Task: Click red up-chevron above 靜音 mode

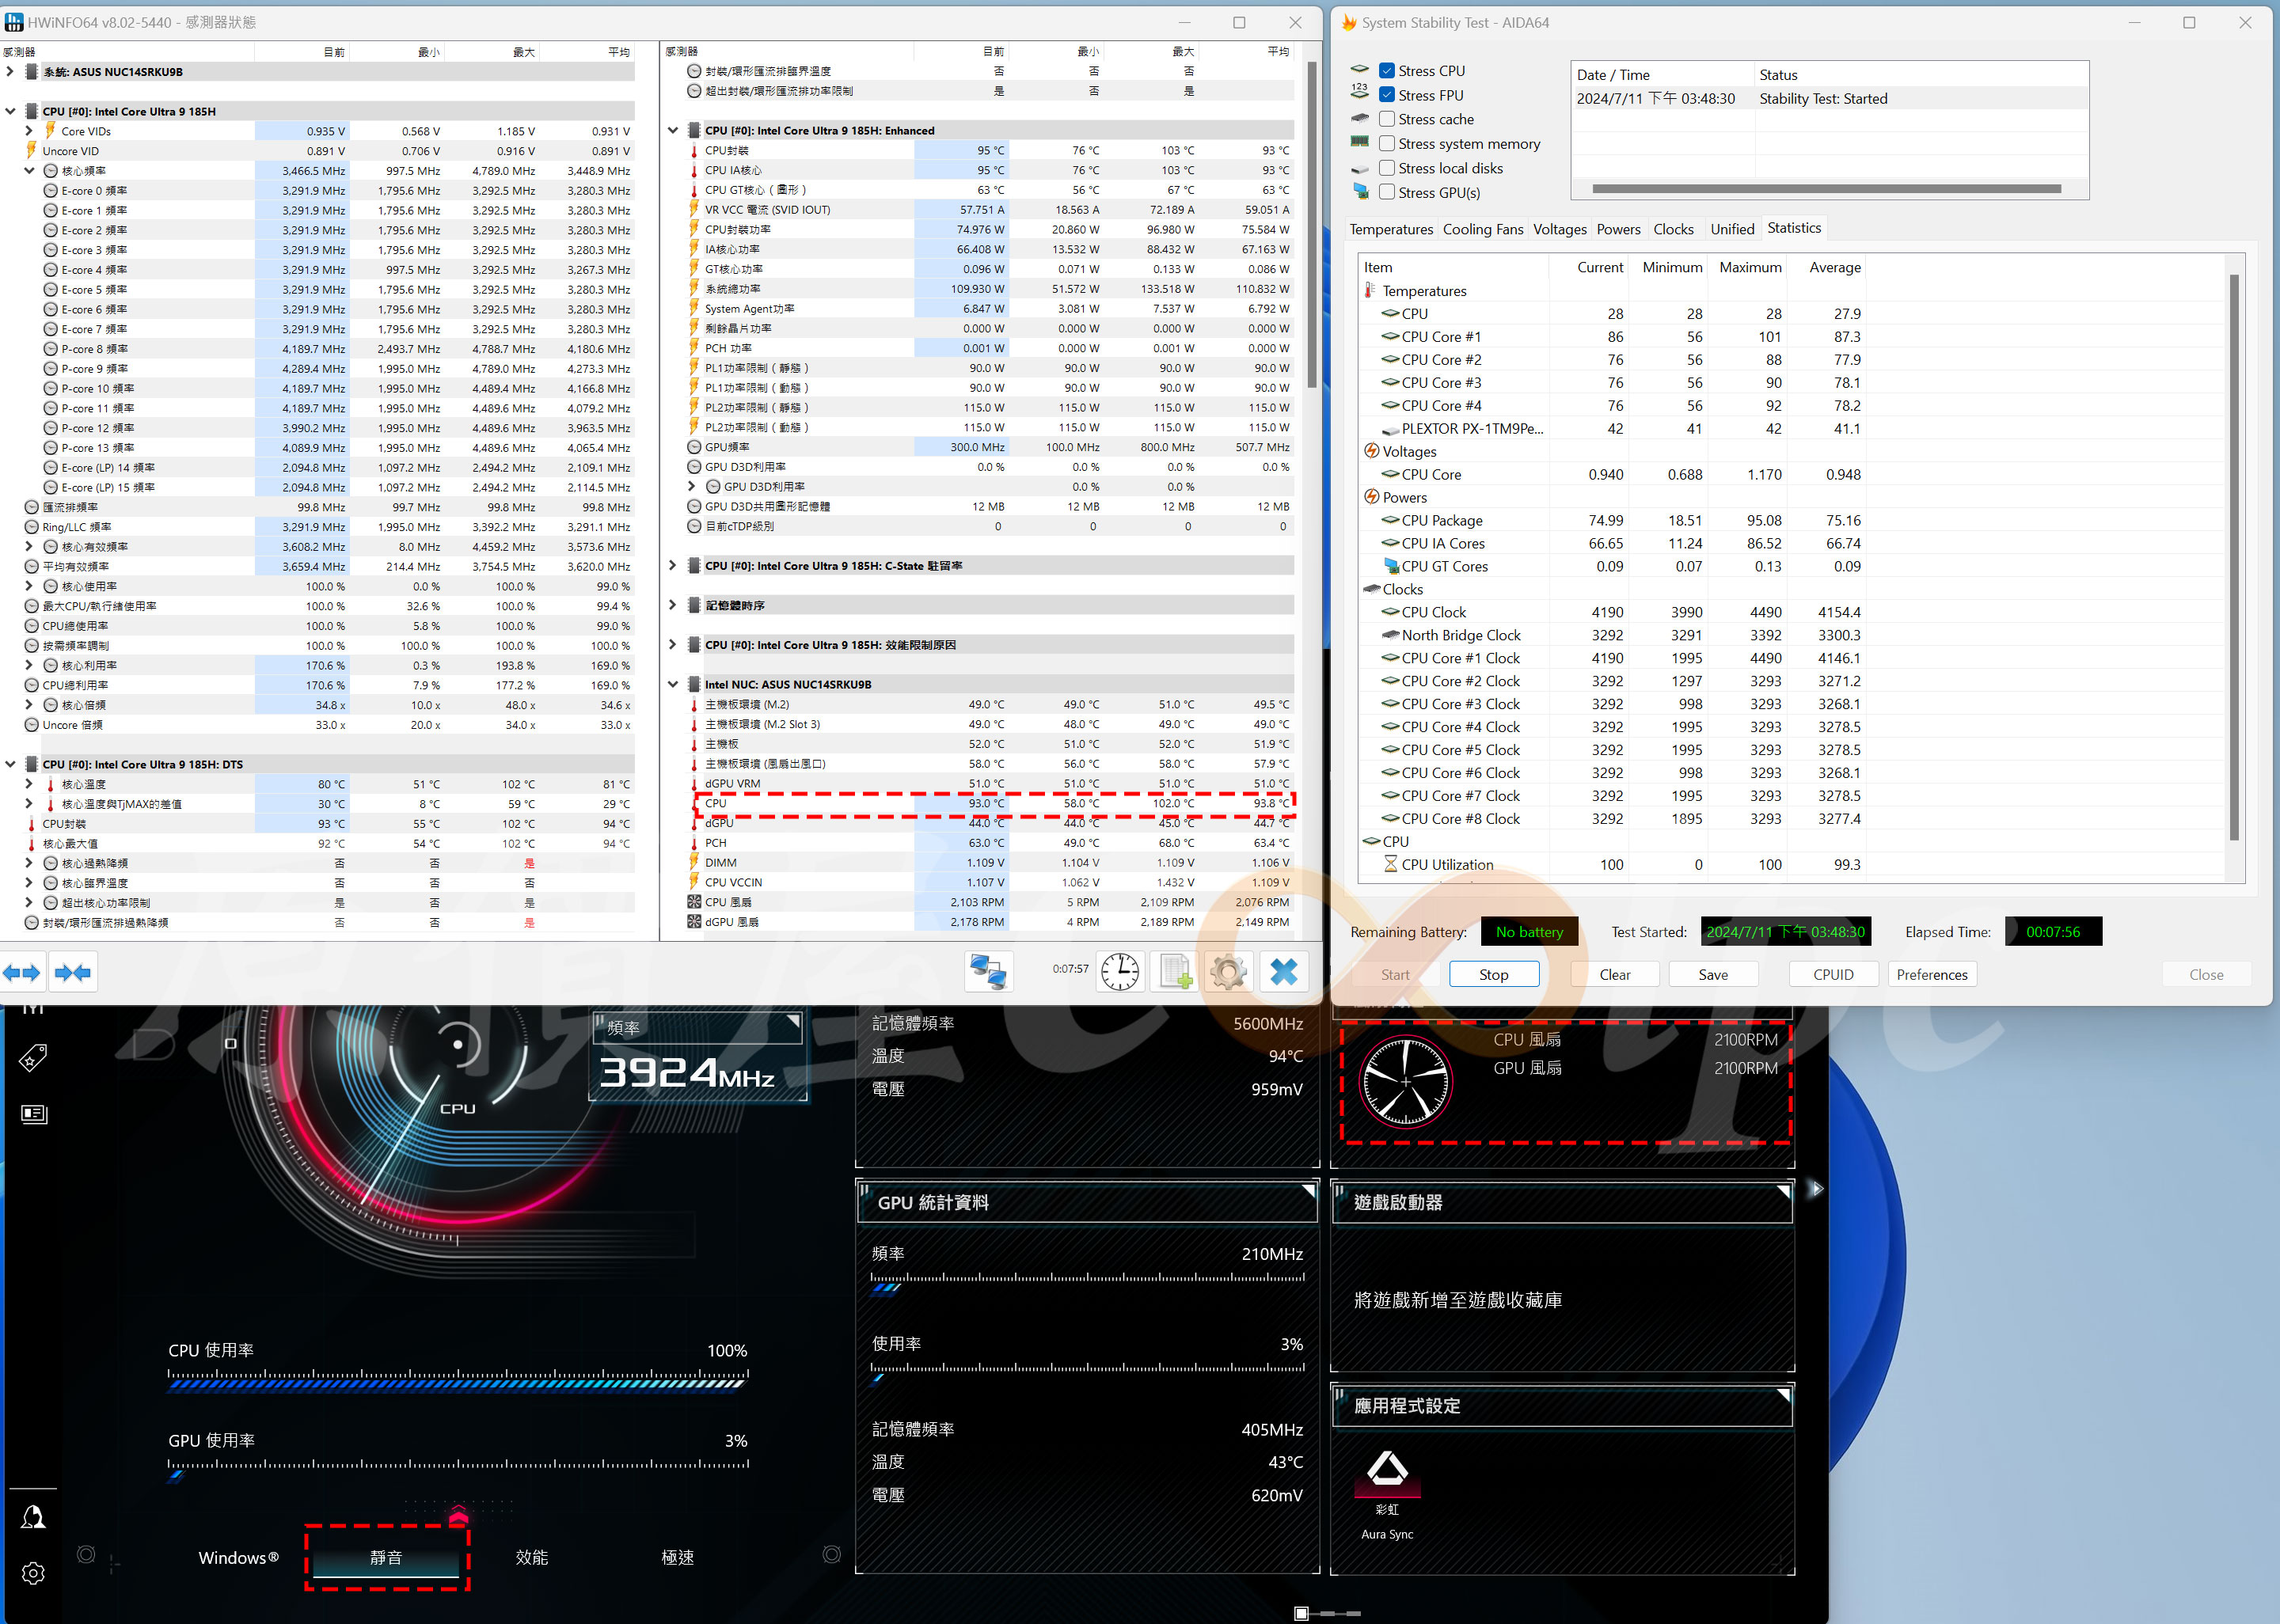Action: point(458,1515)
